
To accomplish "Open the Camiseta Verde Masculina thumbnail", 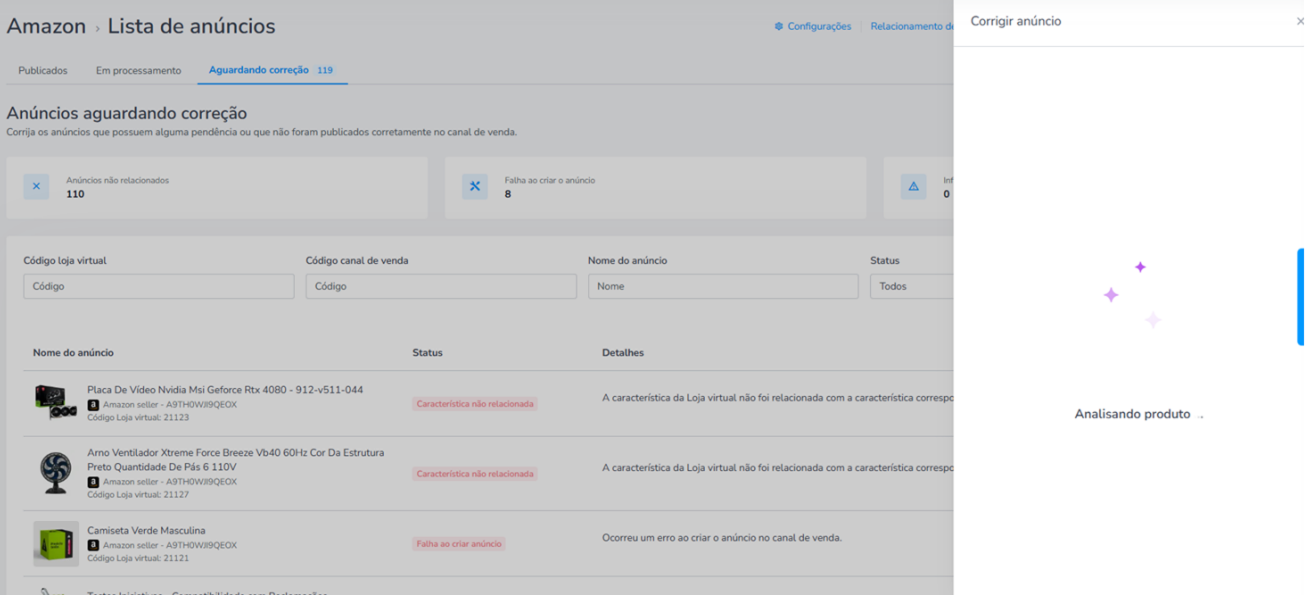I will point(56,543).
